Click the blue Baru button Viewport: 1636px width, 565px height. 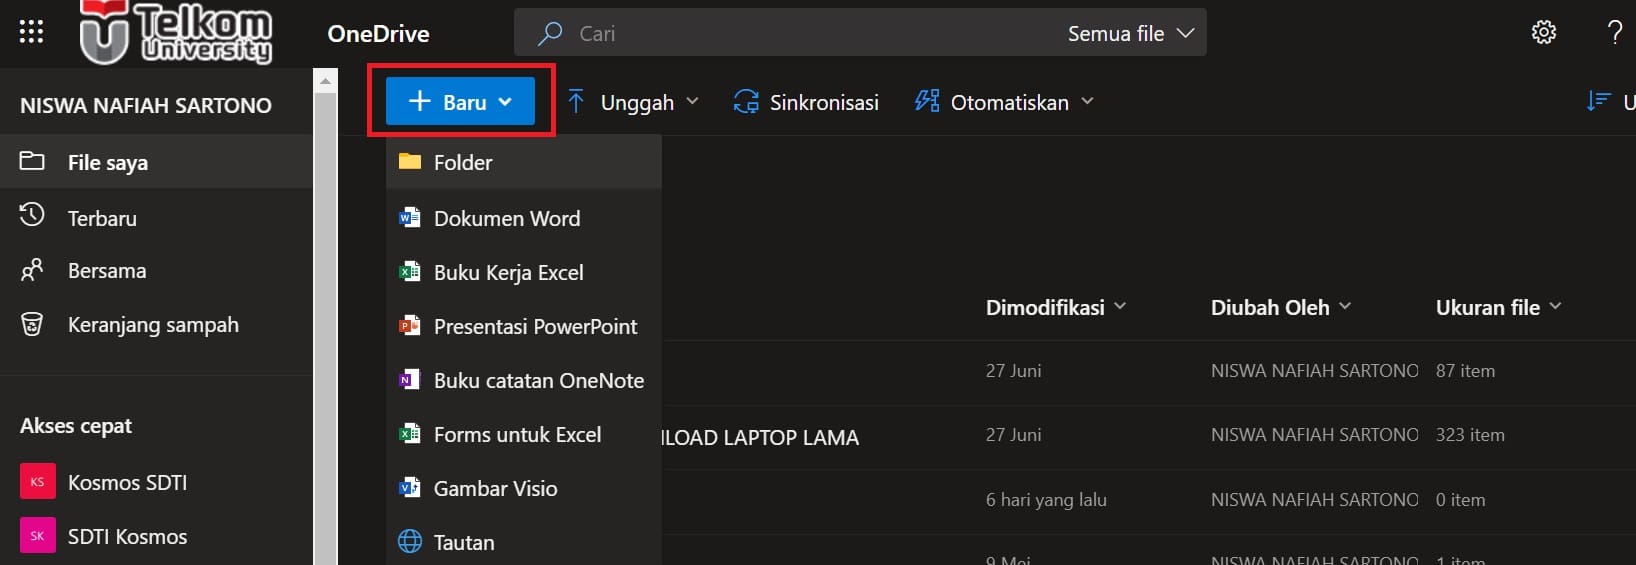point(460,102)
